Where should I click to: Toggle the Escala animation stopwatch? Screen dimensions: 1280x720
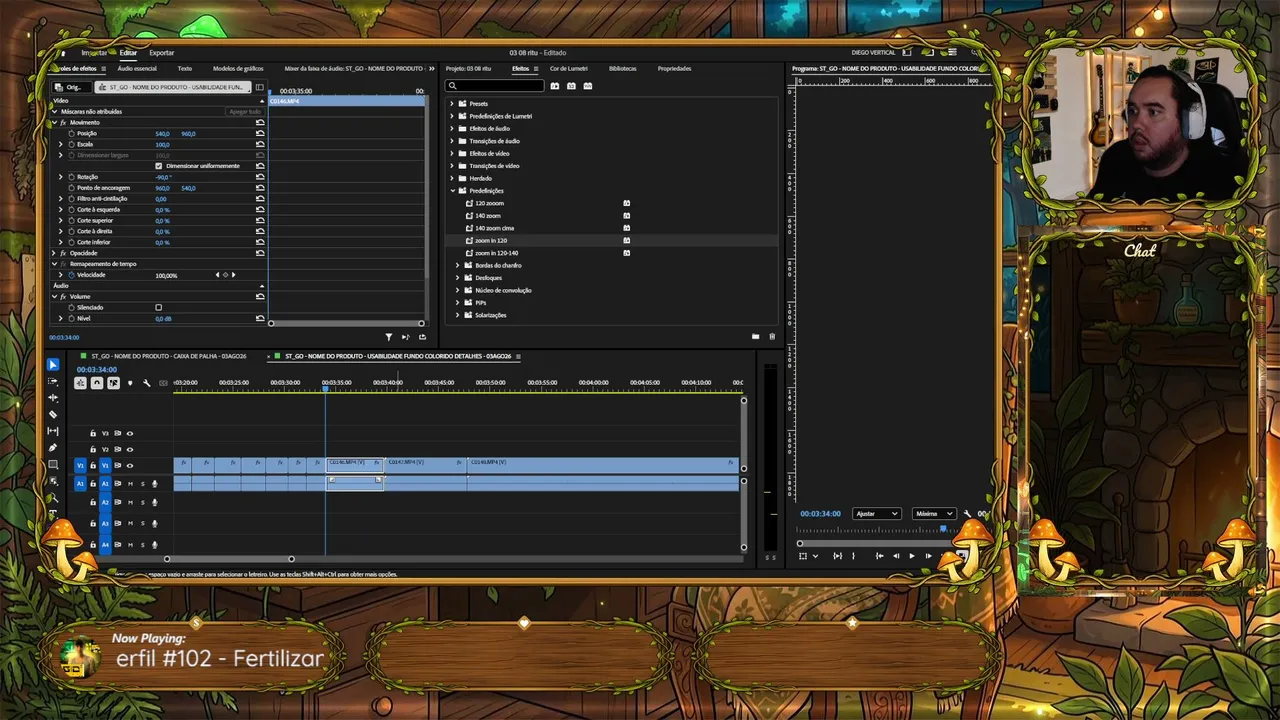click(x=71, y=144)
